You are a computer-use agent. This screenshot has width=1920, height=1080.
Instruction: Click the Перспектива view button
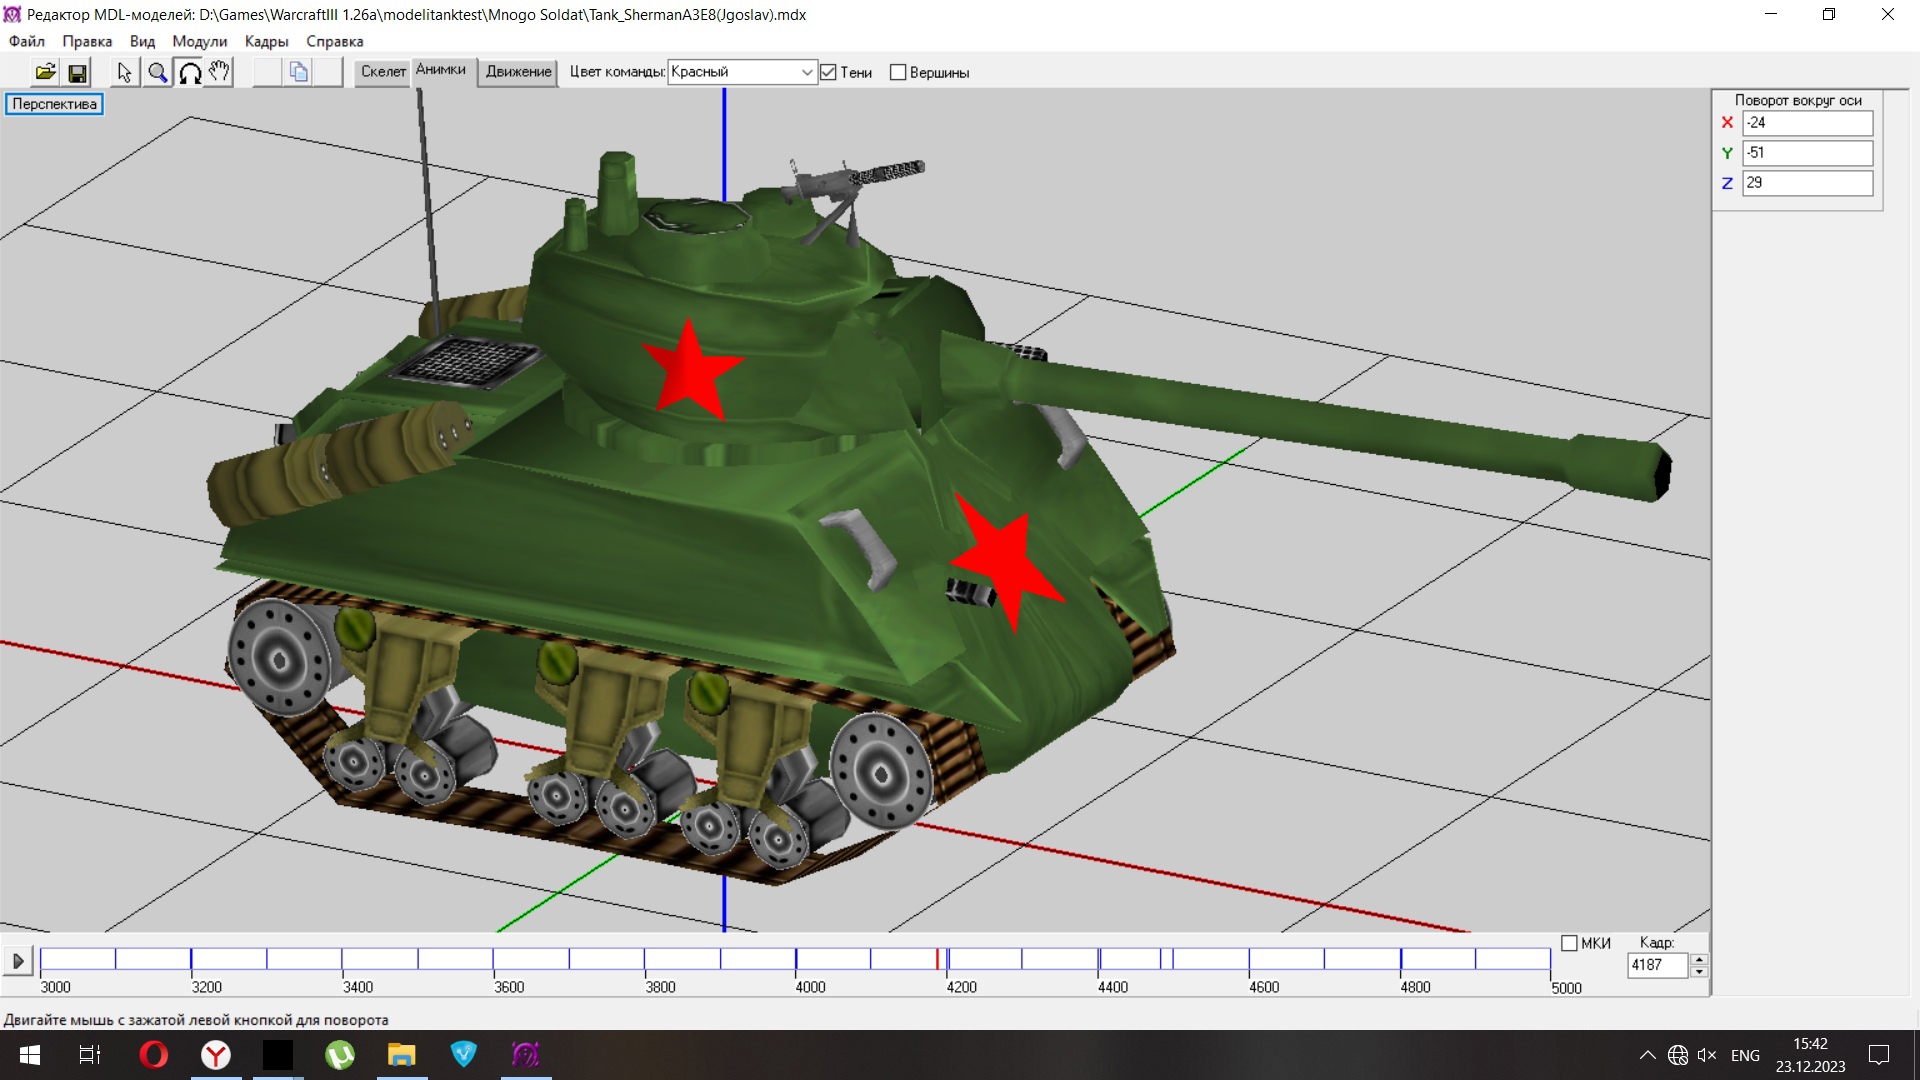[54, 104]
